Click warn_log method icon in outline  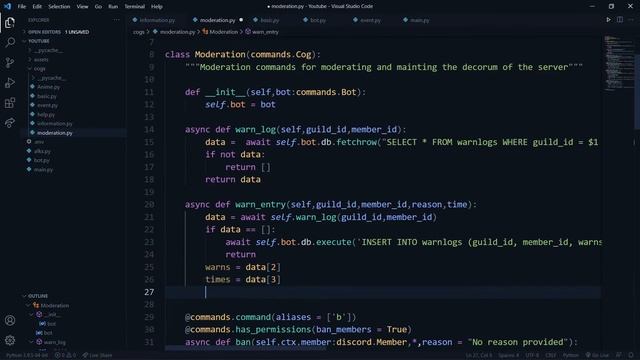click(x=39, y=342)
